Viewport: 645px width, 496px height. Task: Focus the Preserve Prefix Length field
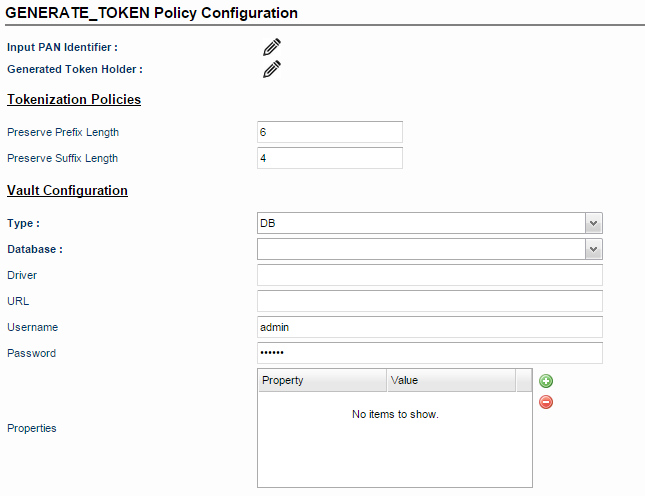tap(330, 132)
